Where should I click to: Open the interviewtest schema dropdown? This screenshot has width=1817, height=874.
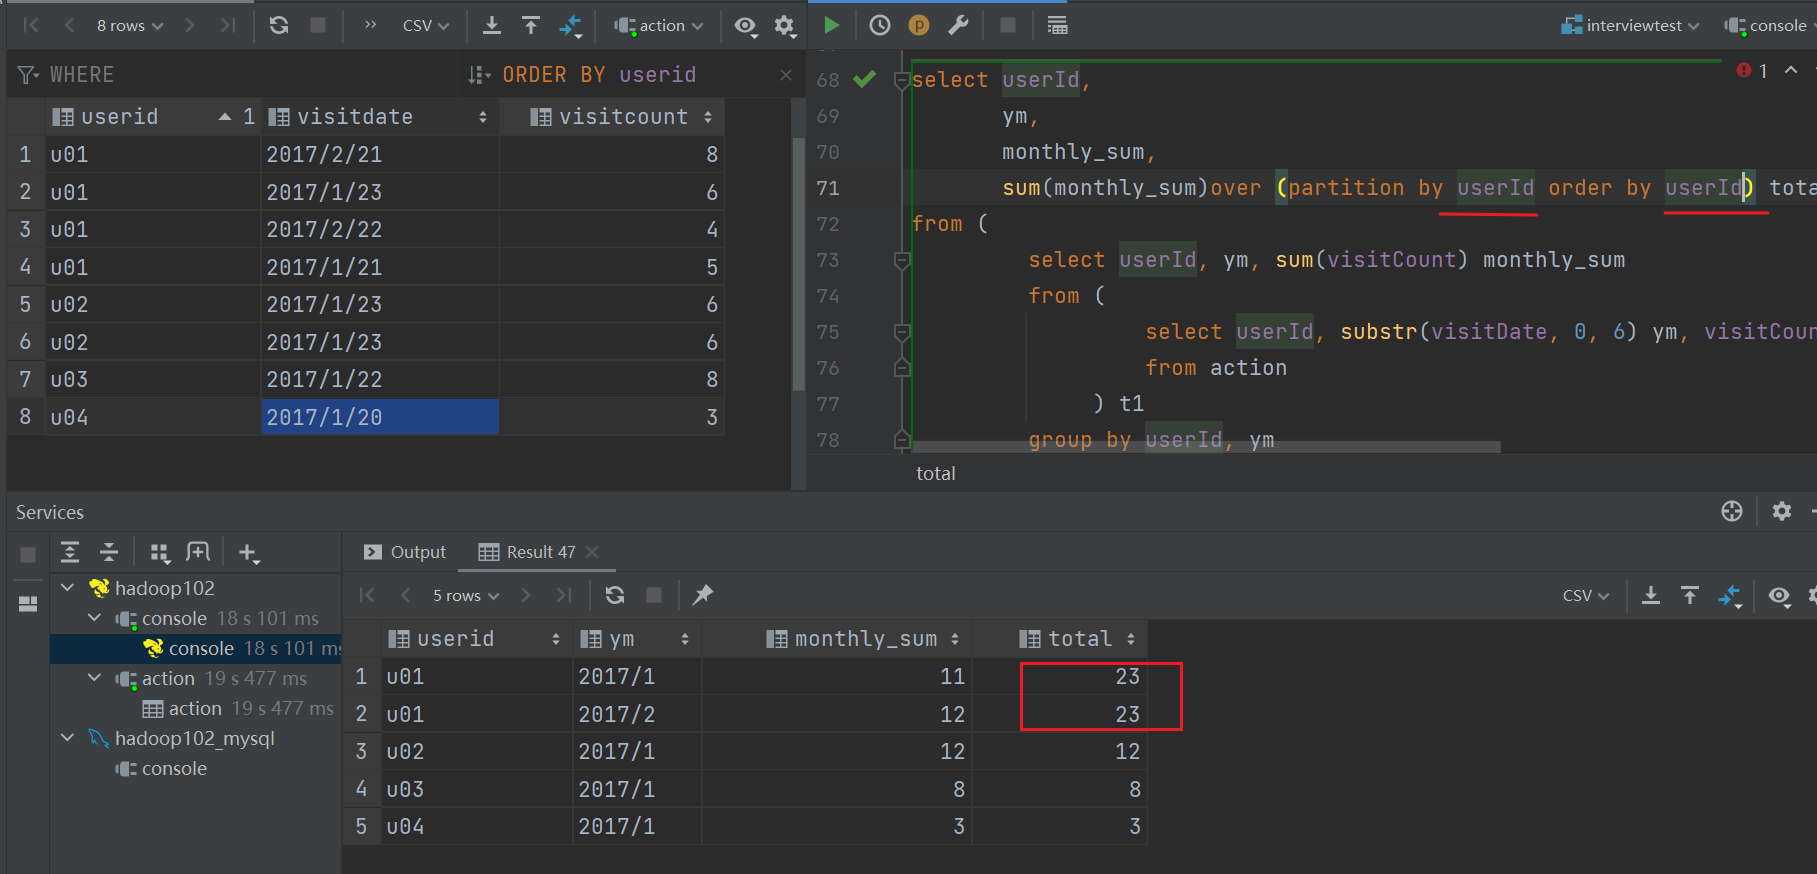pos(1630,26)
